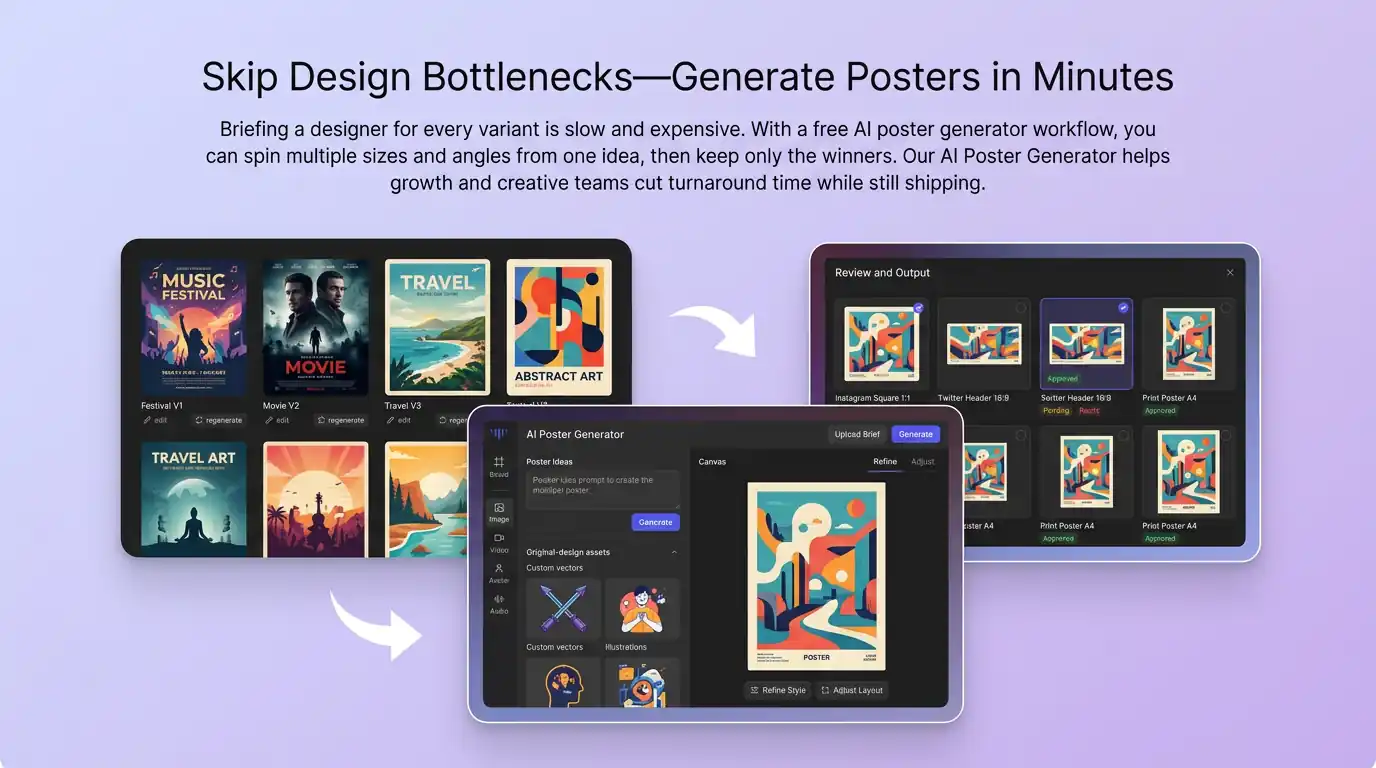The height and width of the screenshot is (768, 1376).
Task: Click the Approved tag on Sortter Header card
Action: (x=1062, y=379)
